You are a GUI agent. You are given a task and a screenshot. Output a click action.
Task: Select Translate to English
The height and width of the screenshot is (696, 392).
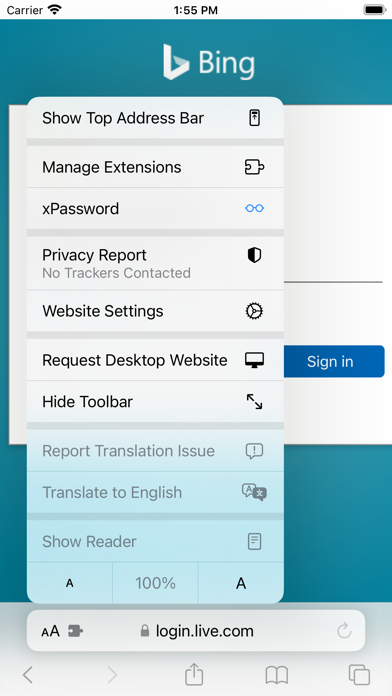click(155, 493)
